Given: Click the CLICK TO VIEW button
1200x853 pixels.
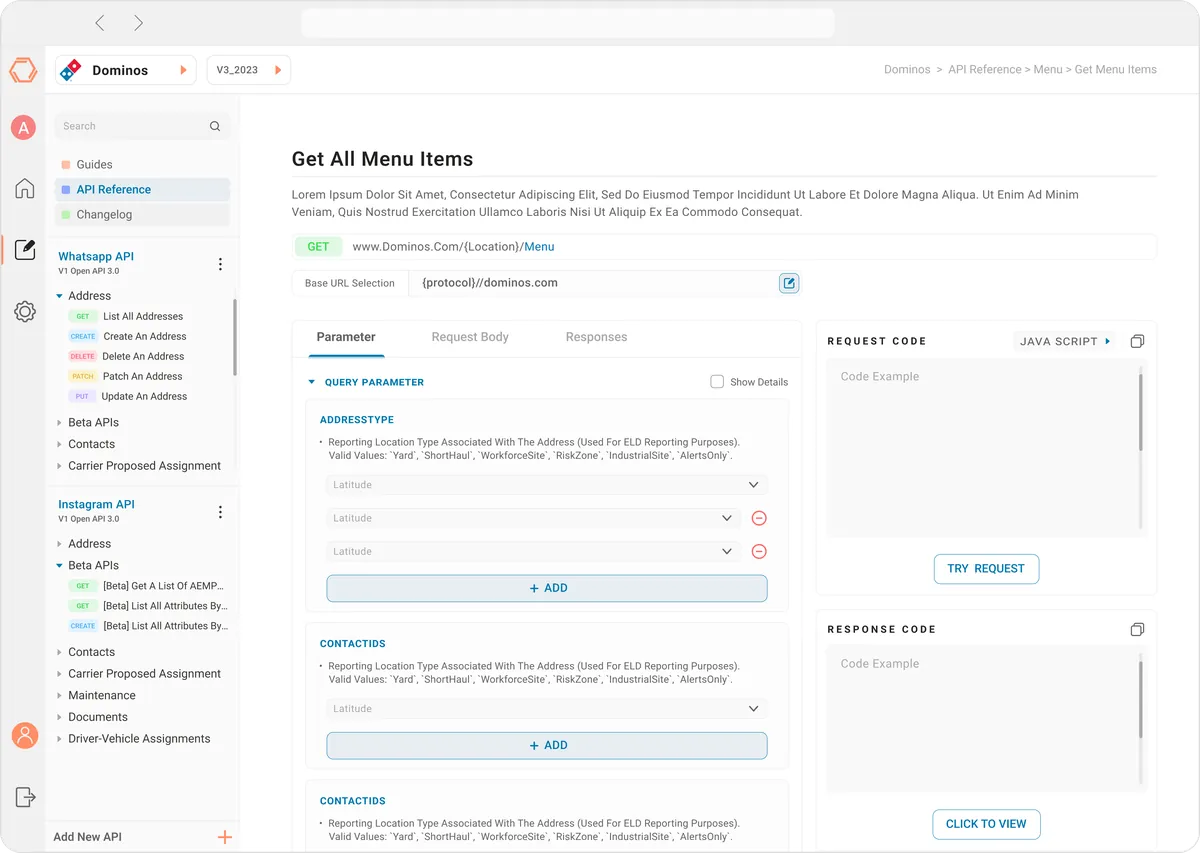Looking at the screenshot, I should [x=986, y=824].
